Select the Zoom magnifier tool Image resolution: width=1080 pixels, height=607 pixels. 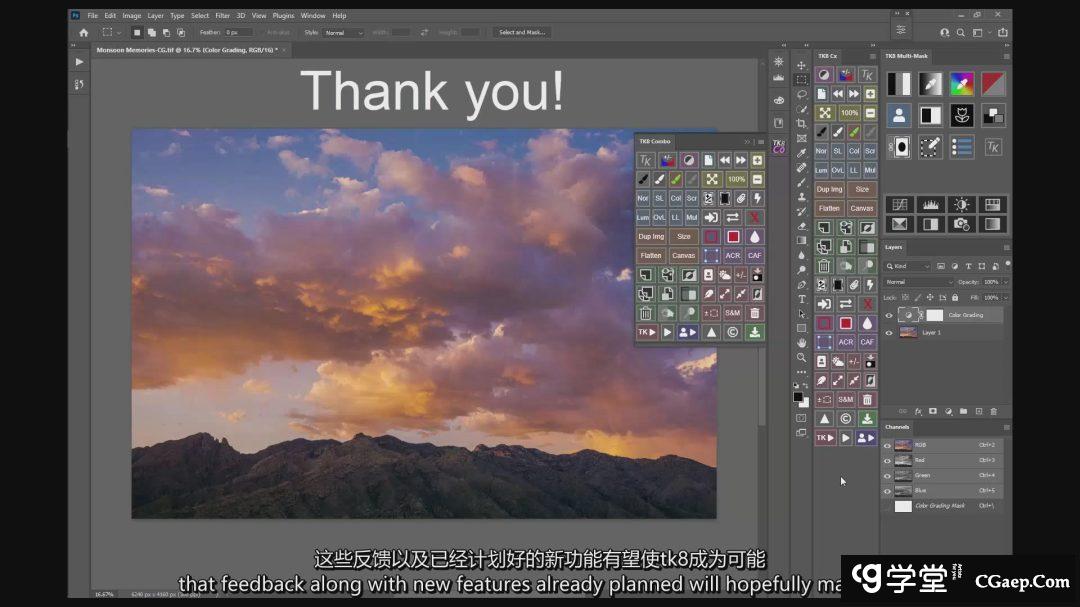802,357
